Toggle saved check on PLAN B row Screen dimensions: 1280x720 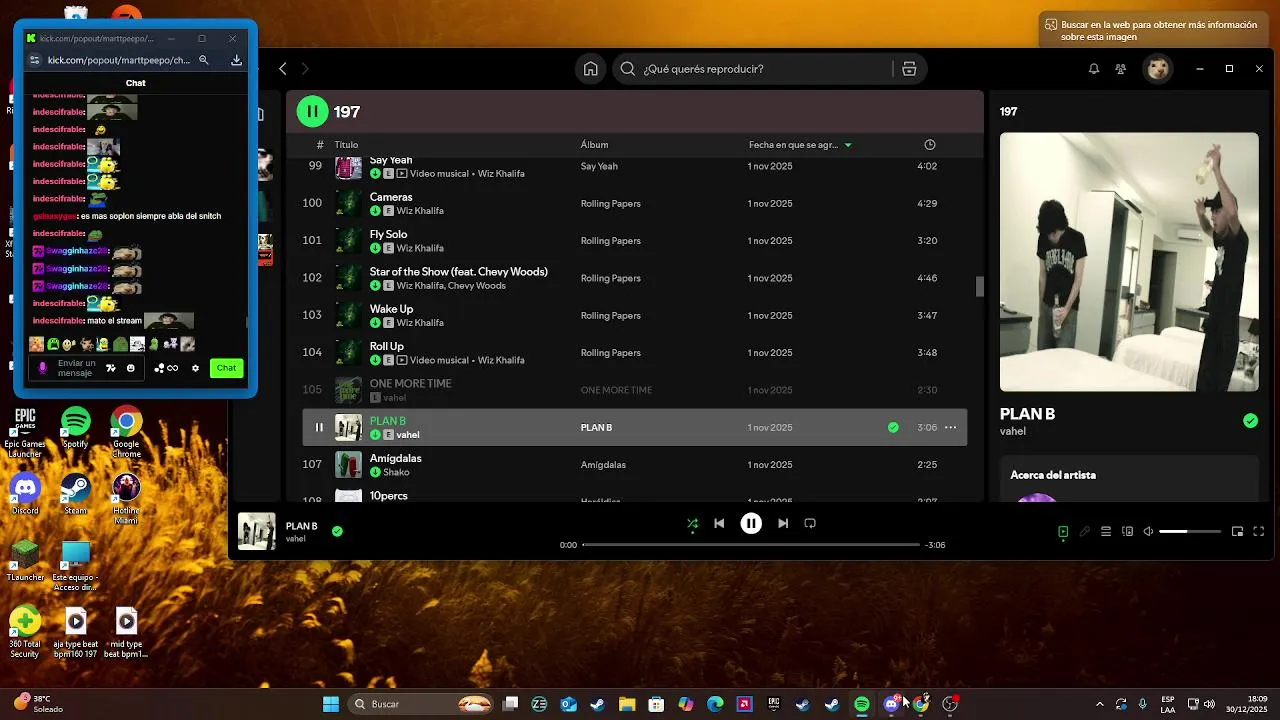[893, 428]
